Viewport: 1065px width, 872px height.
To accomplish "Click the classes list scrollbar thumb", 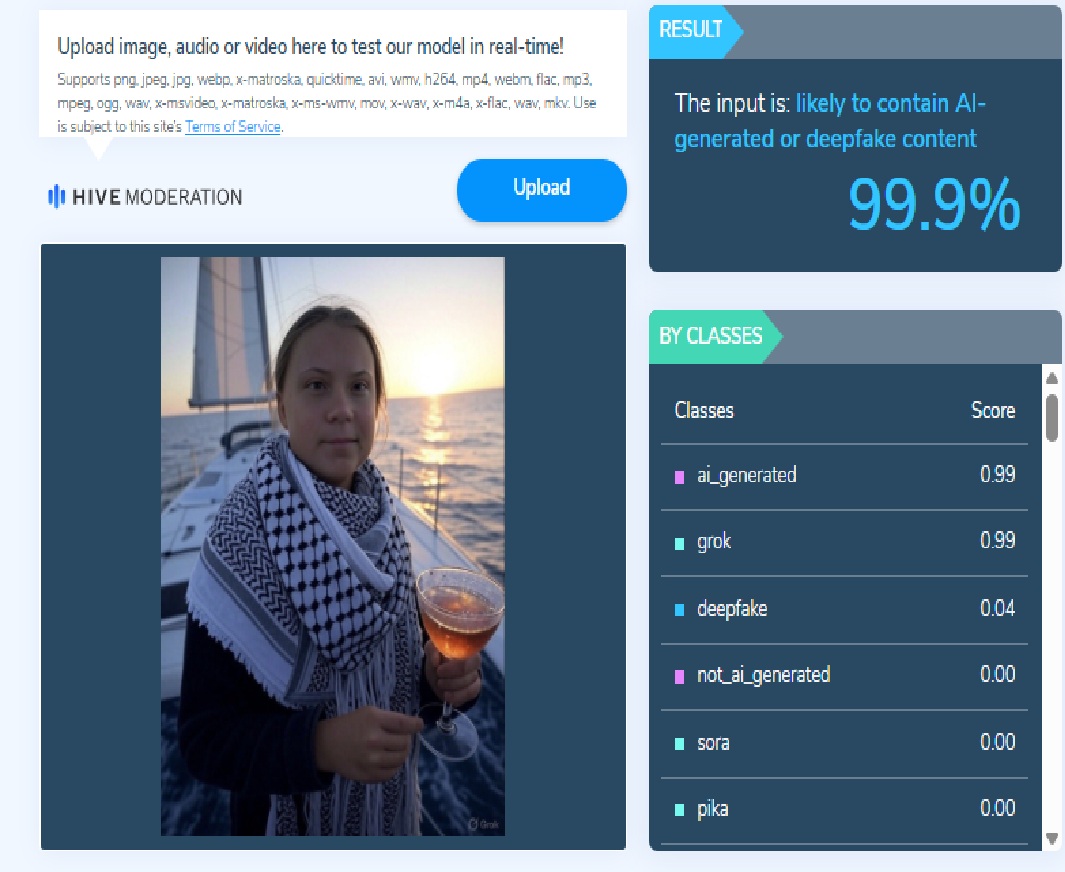I will 1052,417.
